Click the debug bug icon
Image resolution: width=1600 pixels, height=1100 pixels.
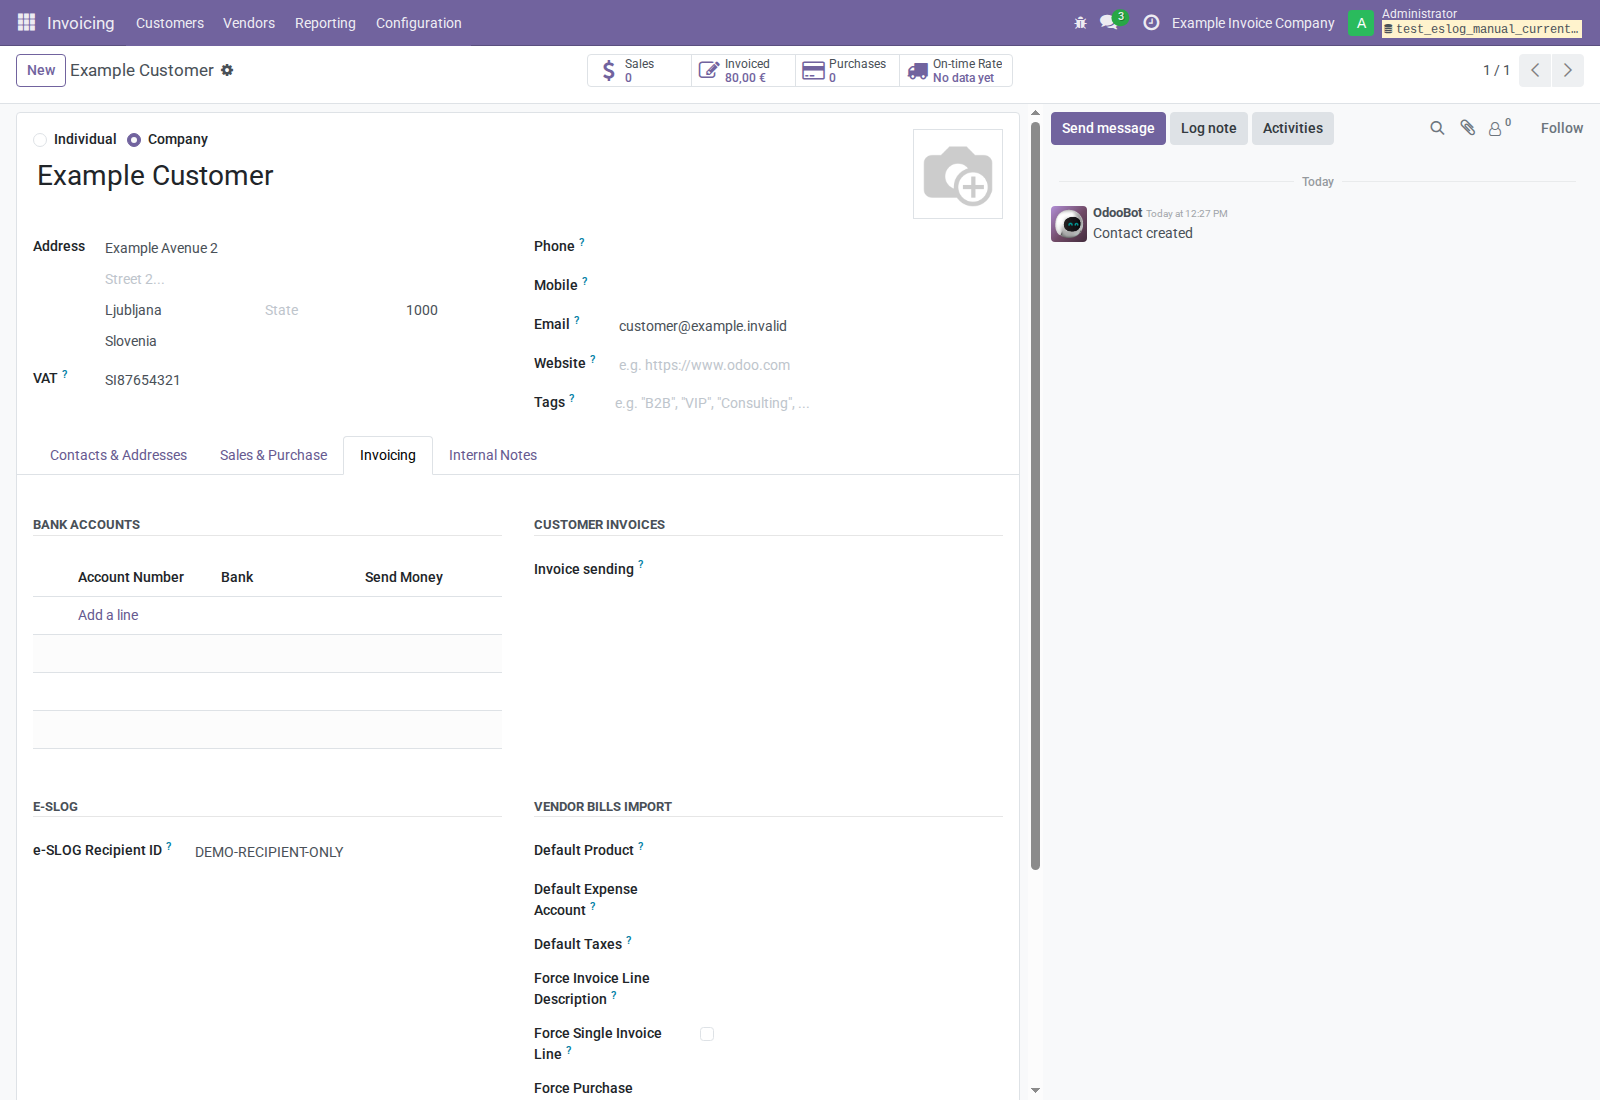pos(1080,22)
